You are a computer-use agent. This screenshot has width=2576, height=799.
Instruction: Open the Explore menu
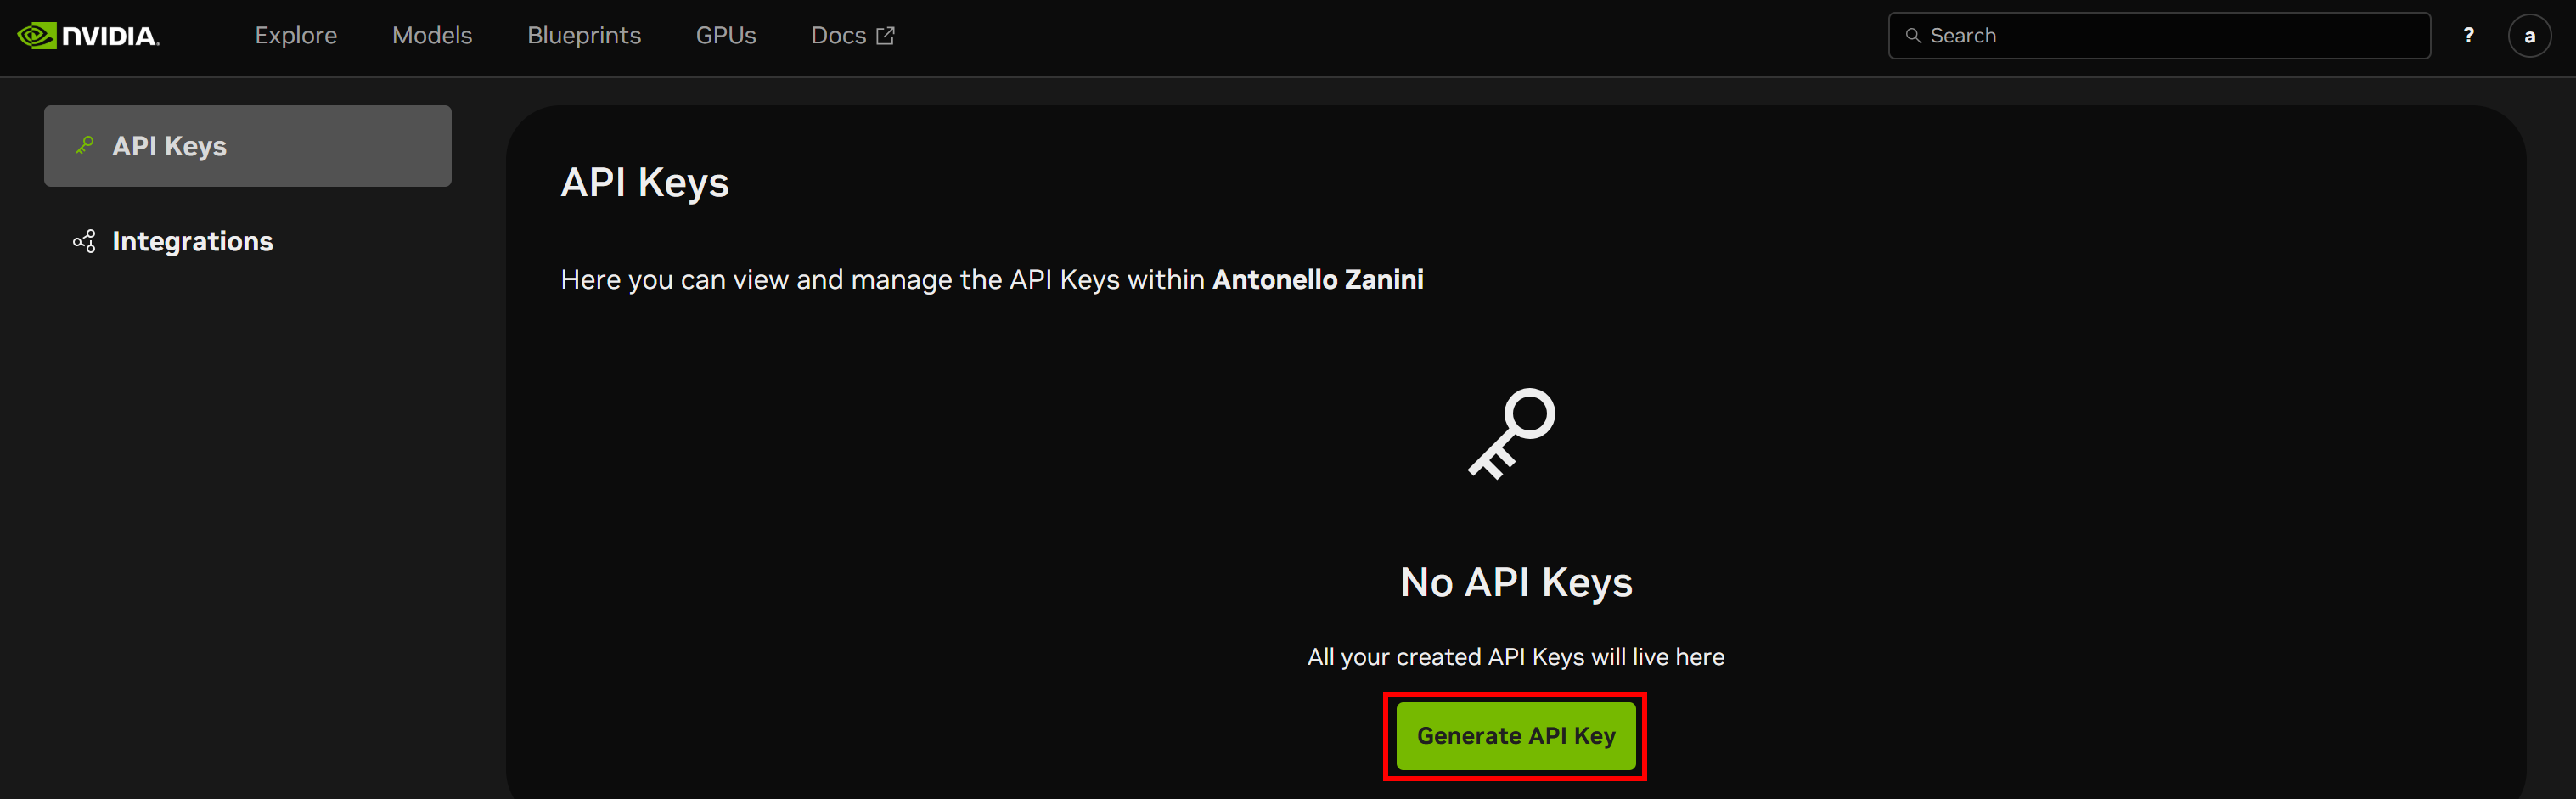(295, 35)
